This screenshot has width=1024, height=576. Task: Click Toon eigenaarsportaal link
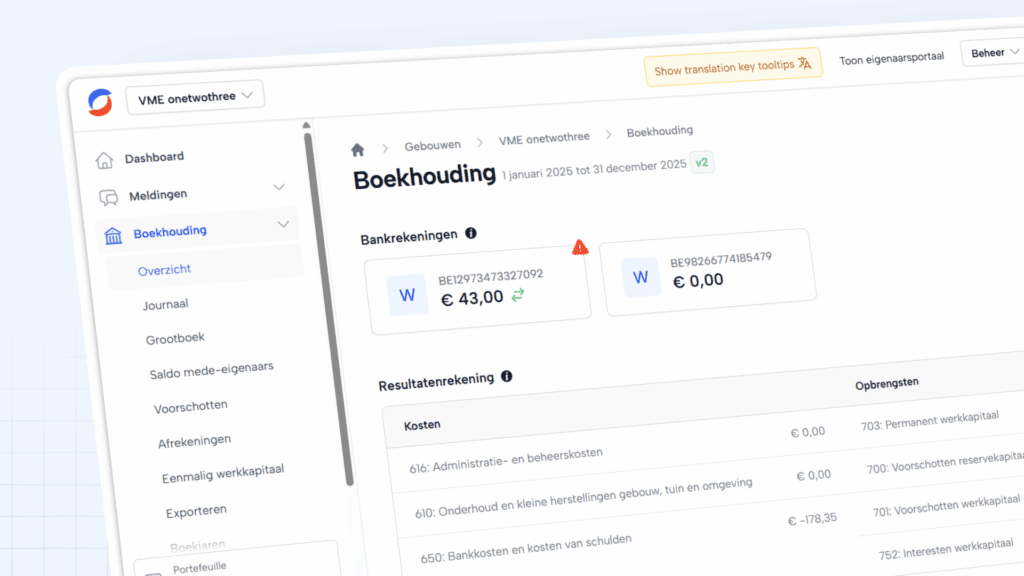[x=891, y=59]
